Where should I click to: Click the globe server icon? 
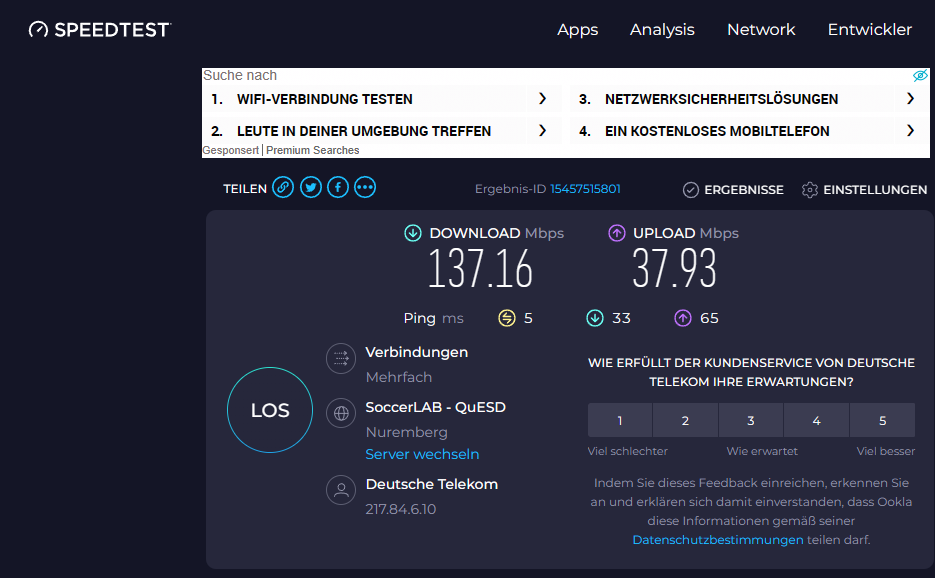click(x=341, y=412)
